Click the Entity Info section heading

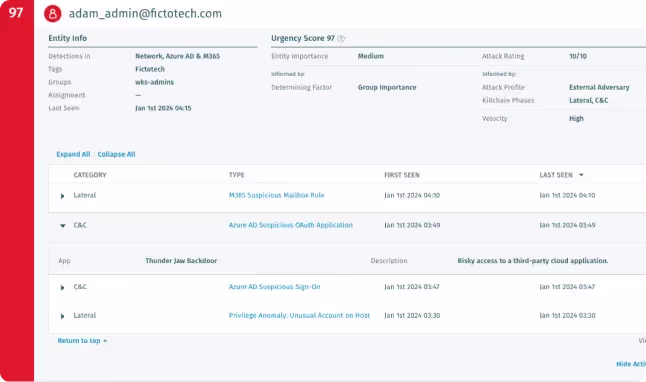point(68,38)
